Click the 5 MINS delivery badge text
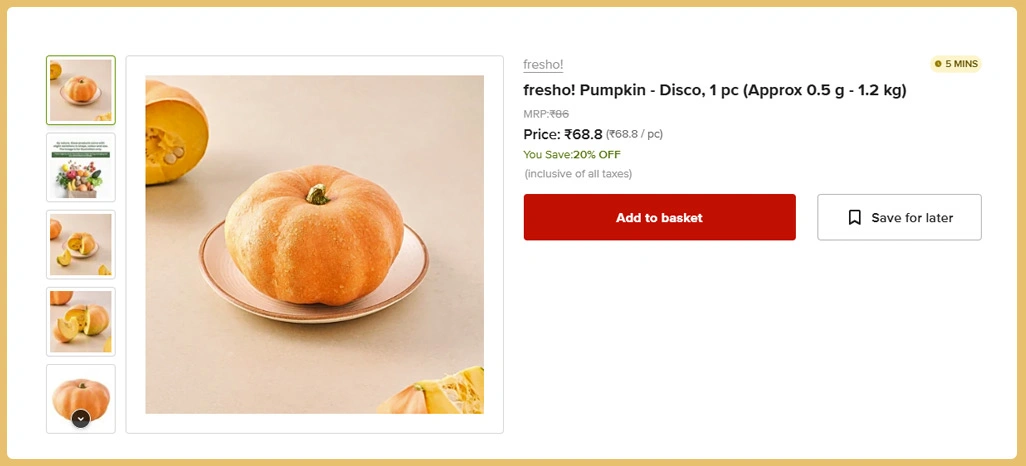The height and width of the screenshot is (466, 1026). (x=961, y=64)
